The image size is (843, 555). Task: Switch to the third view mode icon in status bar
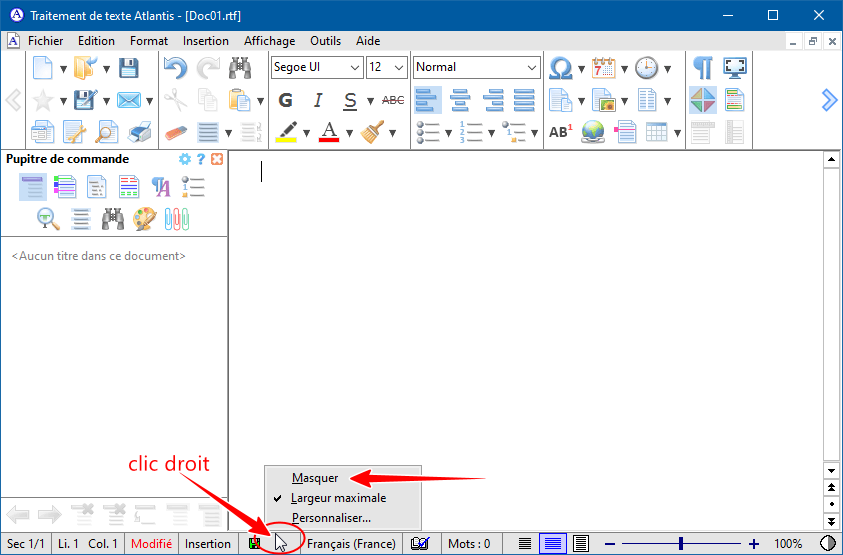coord(581,544)
